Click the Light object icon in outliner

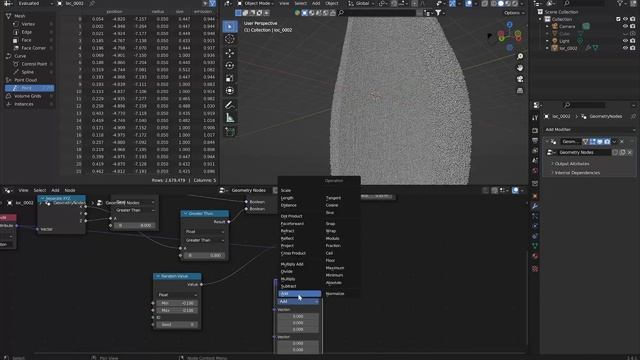(555, 41)
